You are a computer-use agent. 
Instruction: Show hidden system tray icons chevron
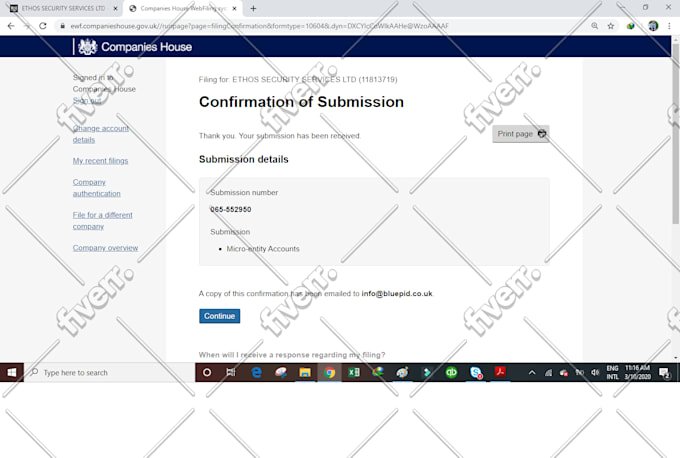(532, 373)
